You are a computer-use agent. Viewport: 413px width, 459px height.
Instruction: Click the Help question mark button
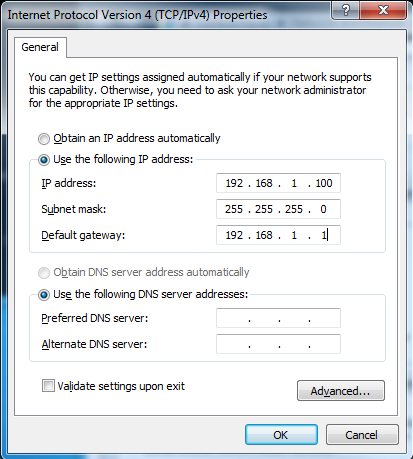point(346,10)
